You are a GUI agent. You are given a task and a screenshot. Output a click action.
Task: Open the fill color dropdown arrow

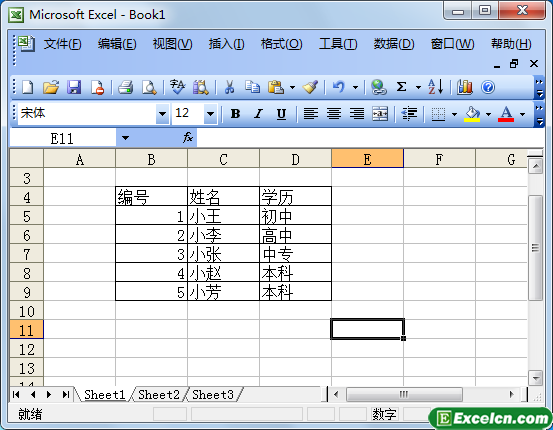click(x=488, y=114)
